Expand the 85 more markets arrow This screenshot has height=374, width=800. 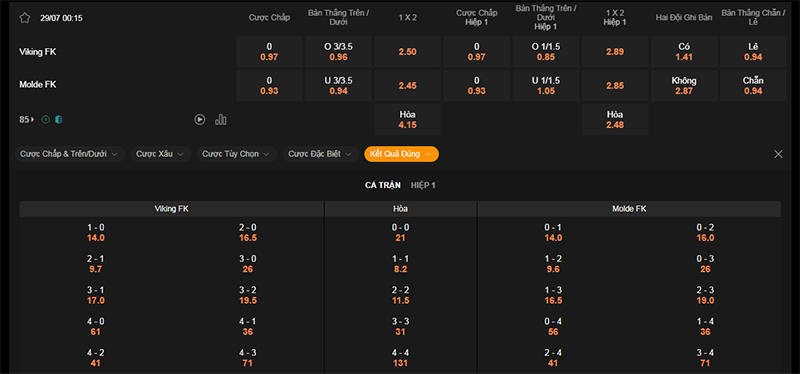point(26,119)
